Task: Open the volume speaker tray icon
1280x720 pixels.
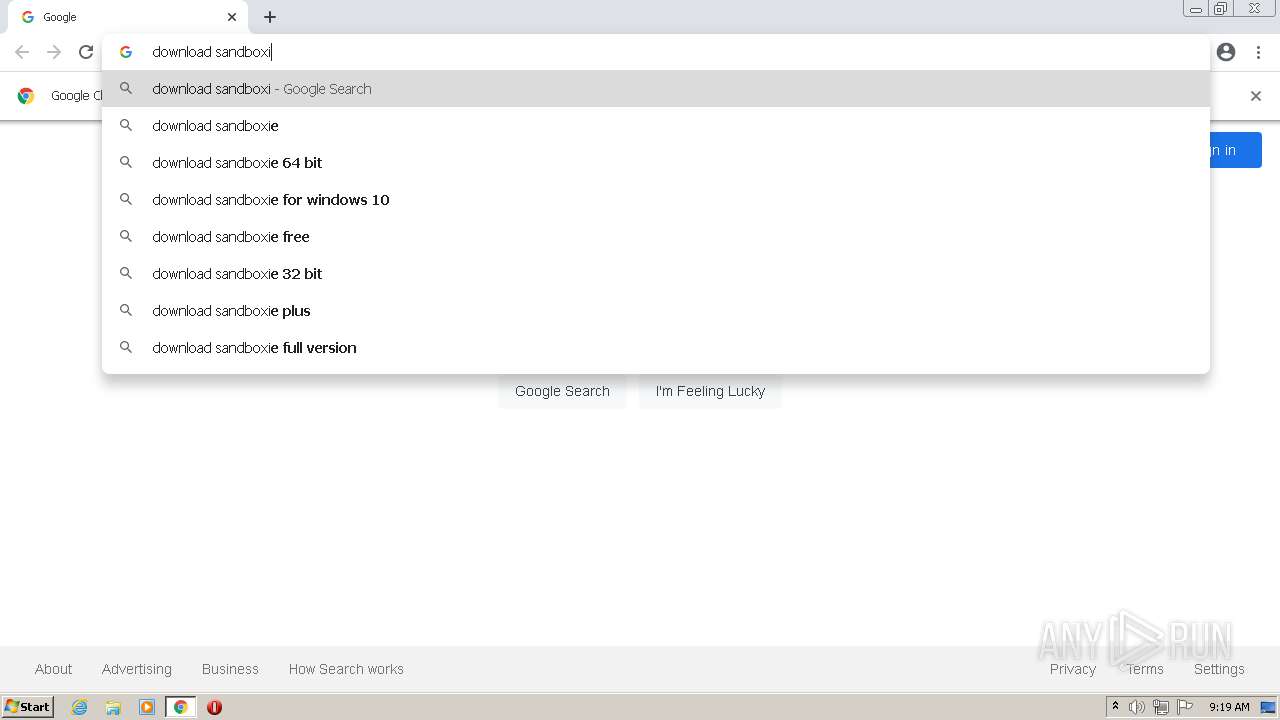Action: tap(1137, 707)
